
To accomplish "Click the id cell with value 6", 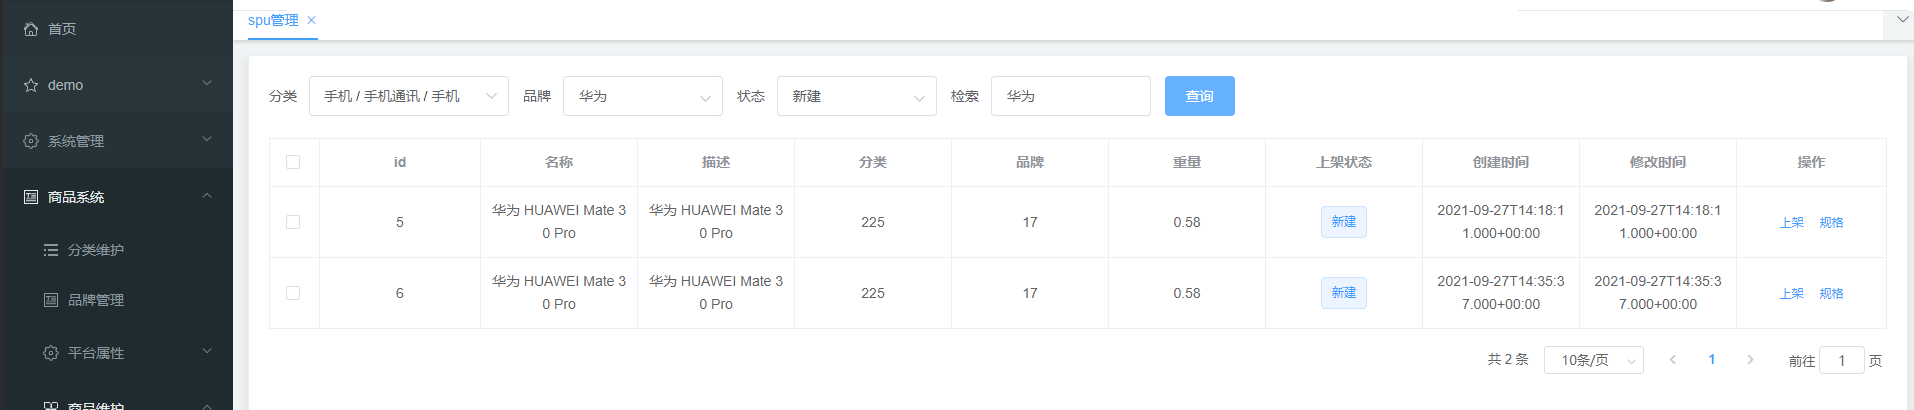I will click(400, 293).
